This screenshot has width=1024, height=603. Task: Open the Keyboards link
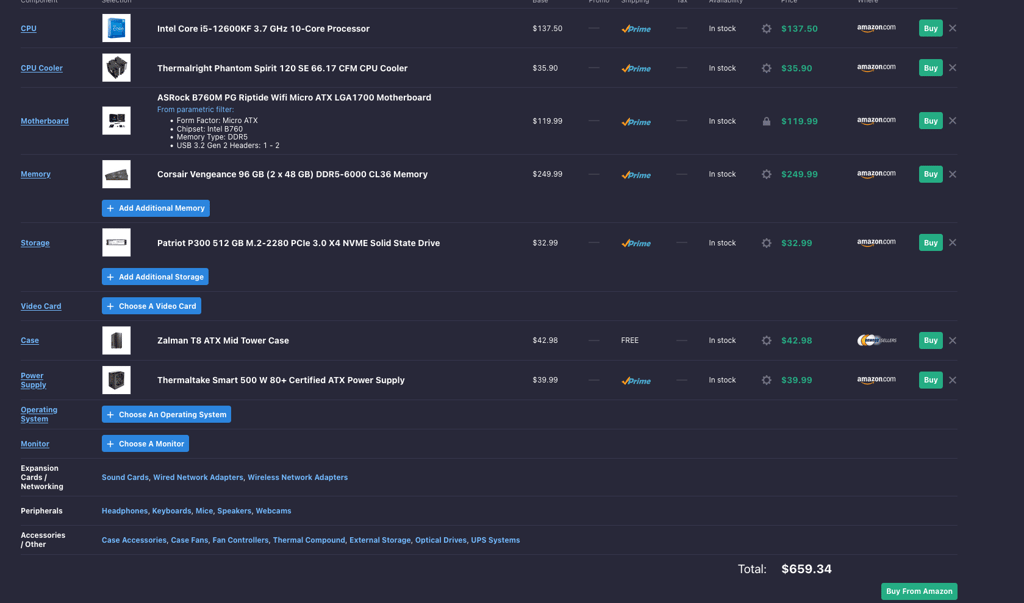172,511
